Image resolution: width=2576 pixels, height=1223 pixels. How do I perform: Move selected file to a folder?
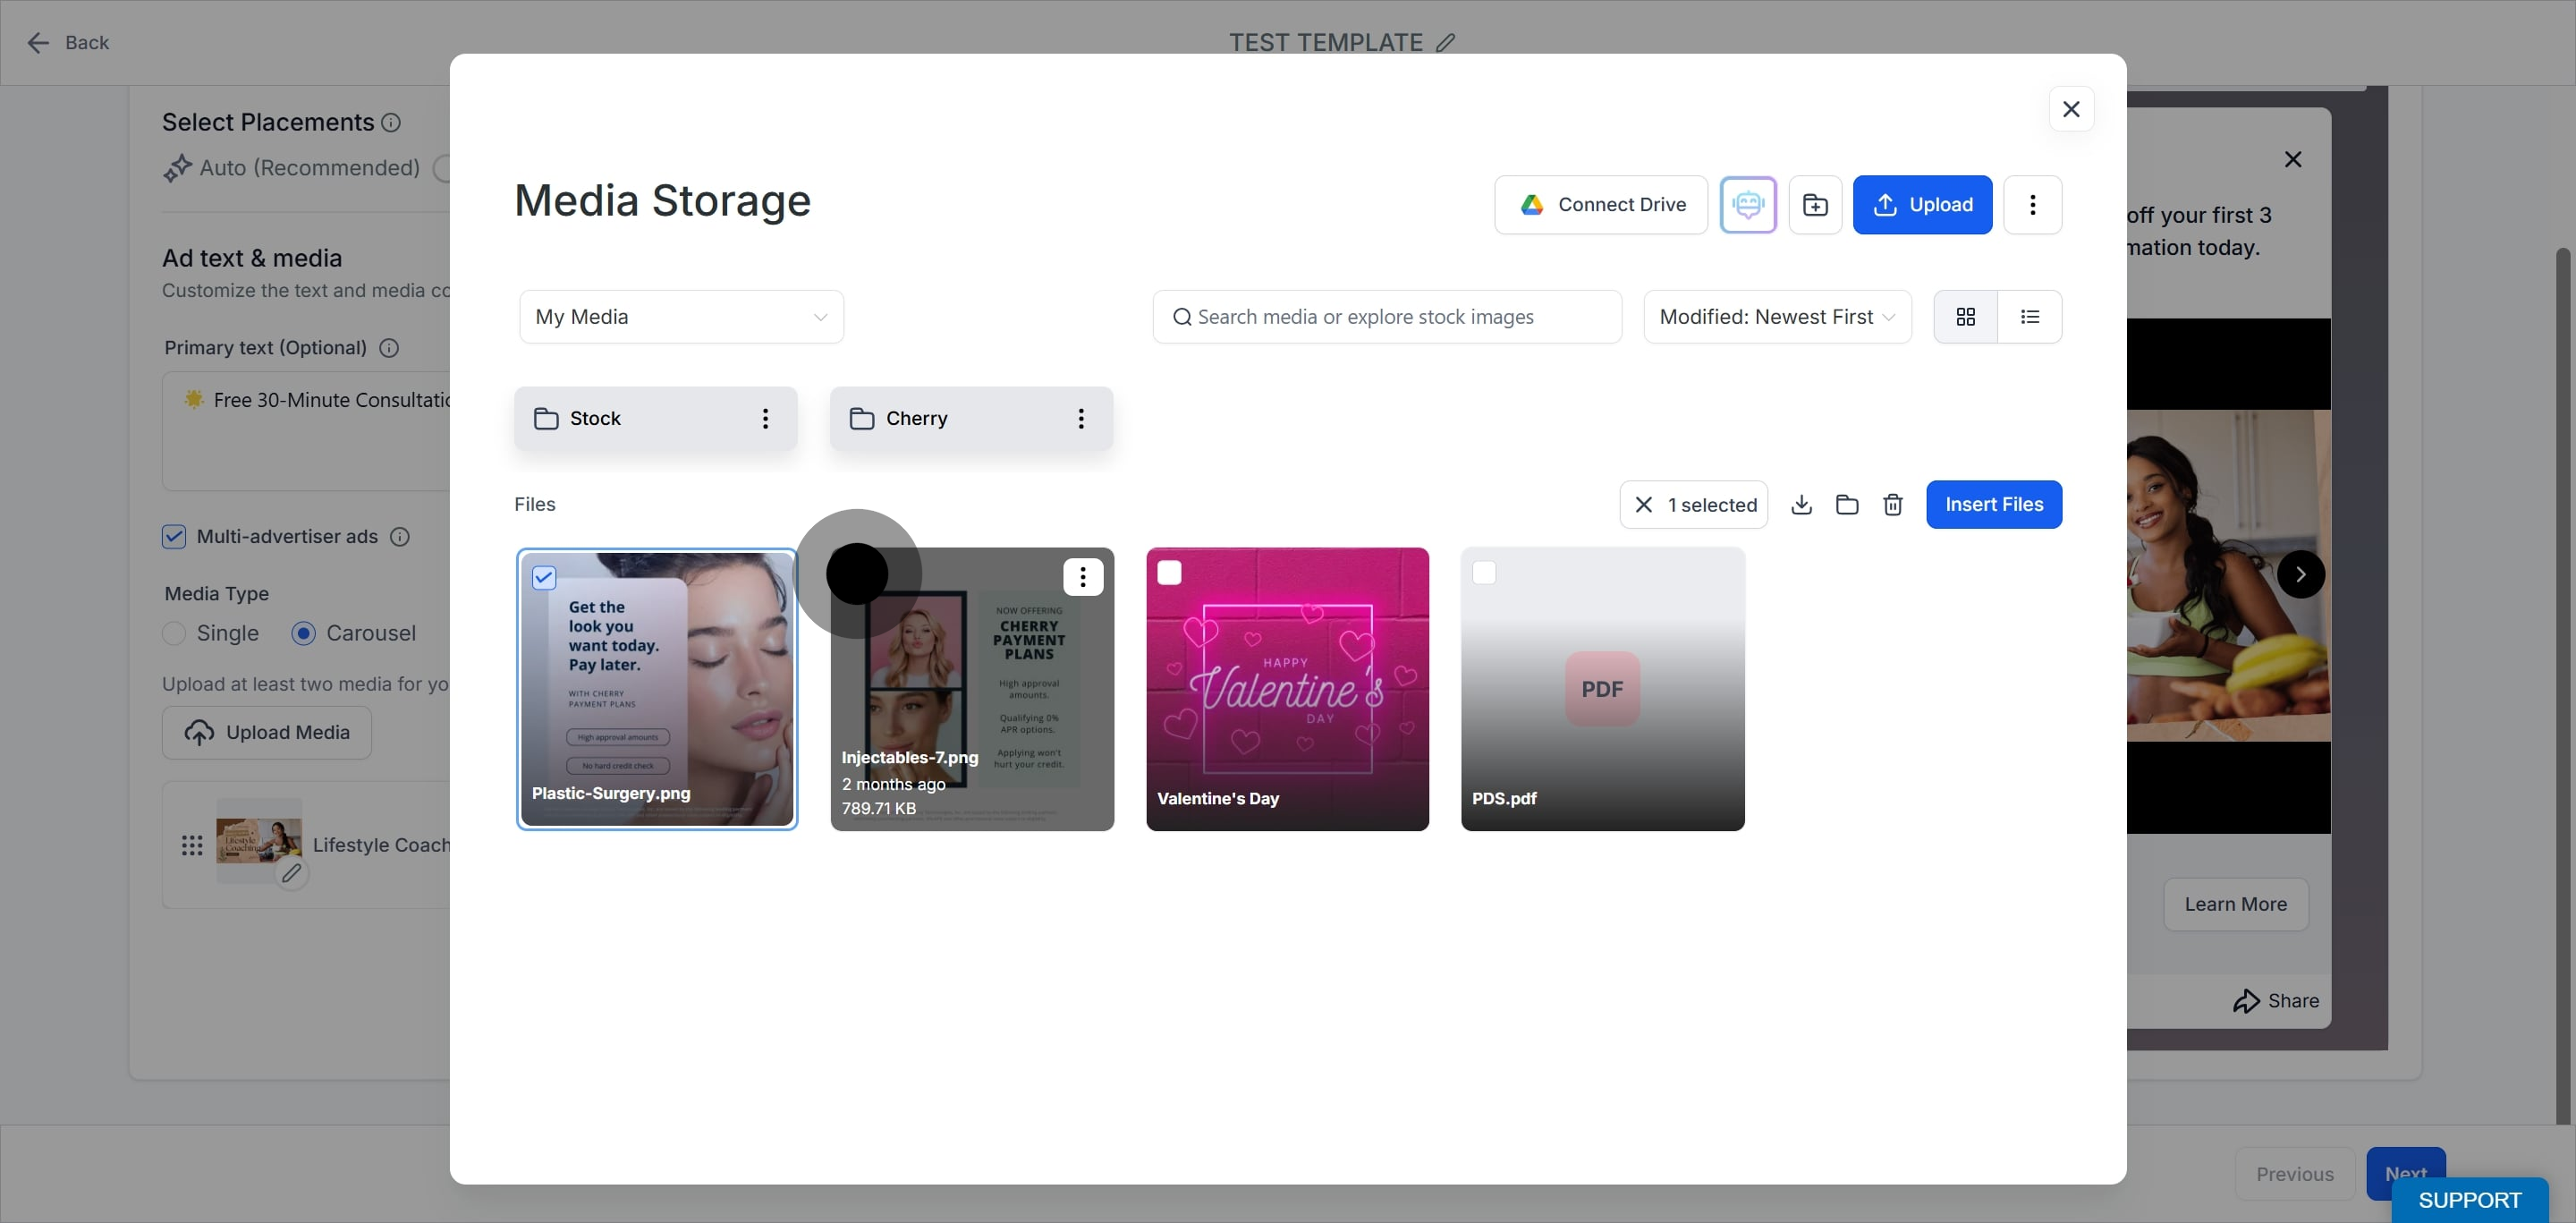click(1847, 505)
